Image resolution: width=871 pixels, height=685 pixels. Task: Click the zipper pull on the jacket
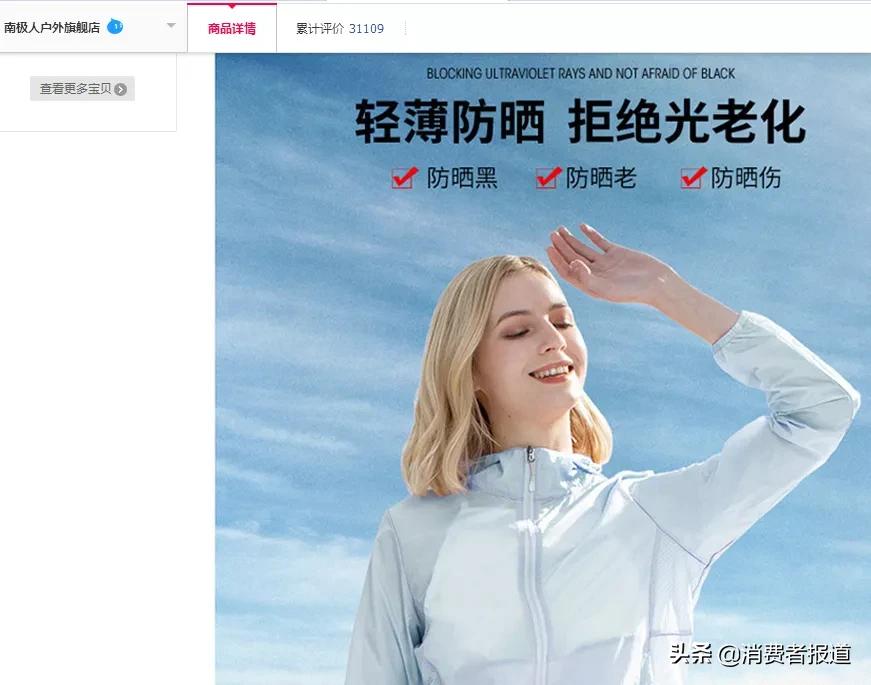click(530, 457)
